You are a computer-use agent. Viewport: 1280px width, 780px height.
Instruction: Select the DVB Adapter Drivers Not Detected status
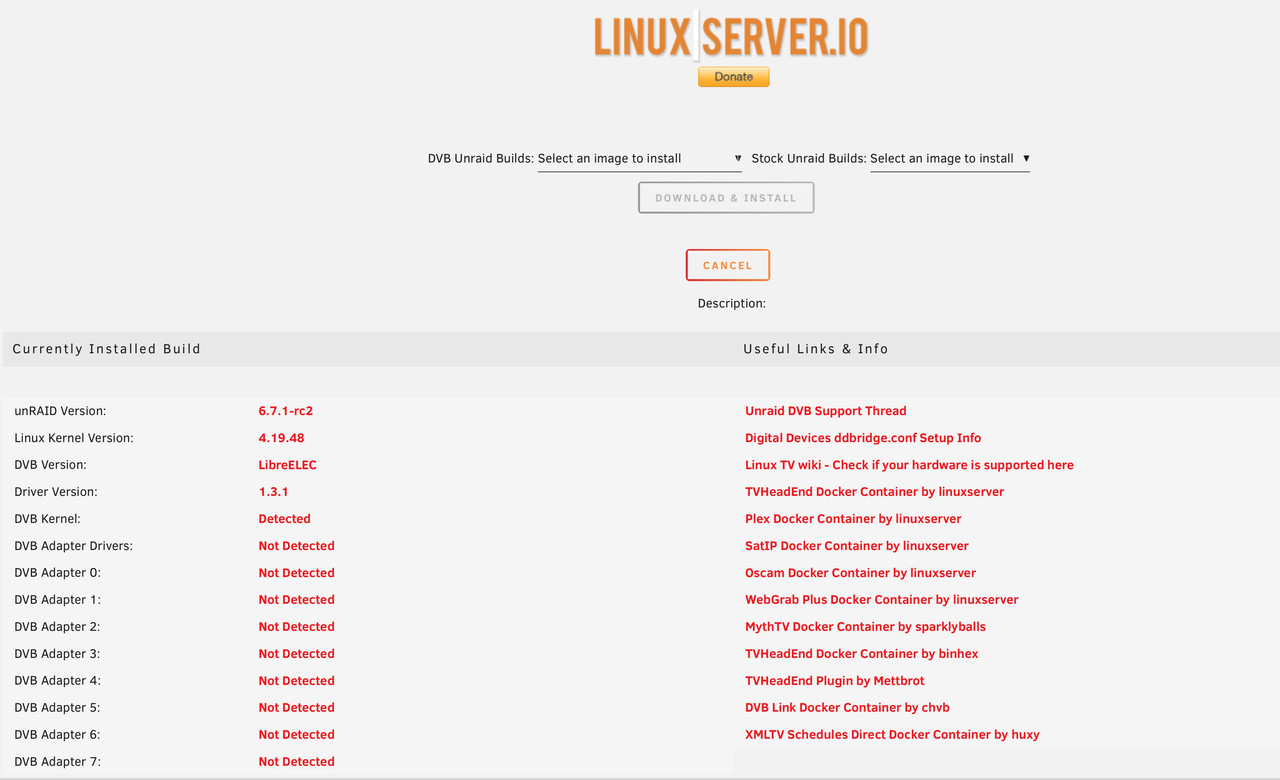(296, 546)
